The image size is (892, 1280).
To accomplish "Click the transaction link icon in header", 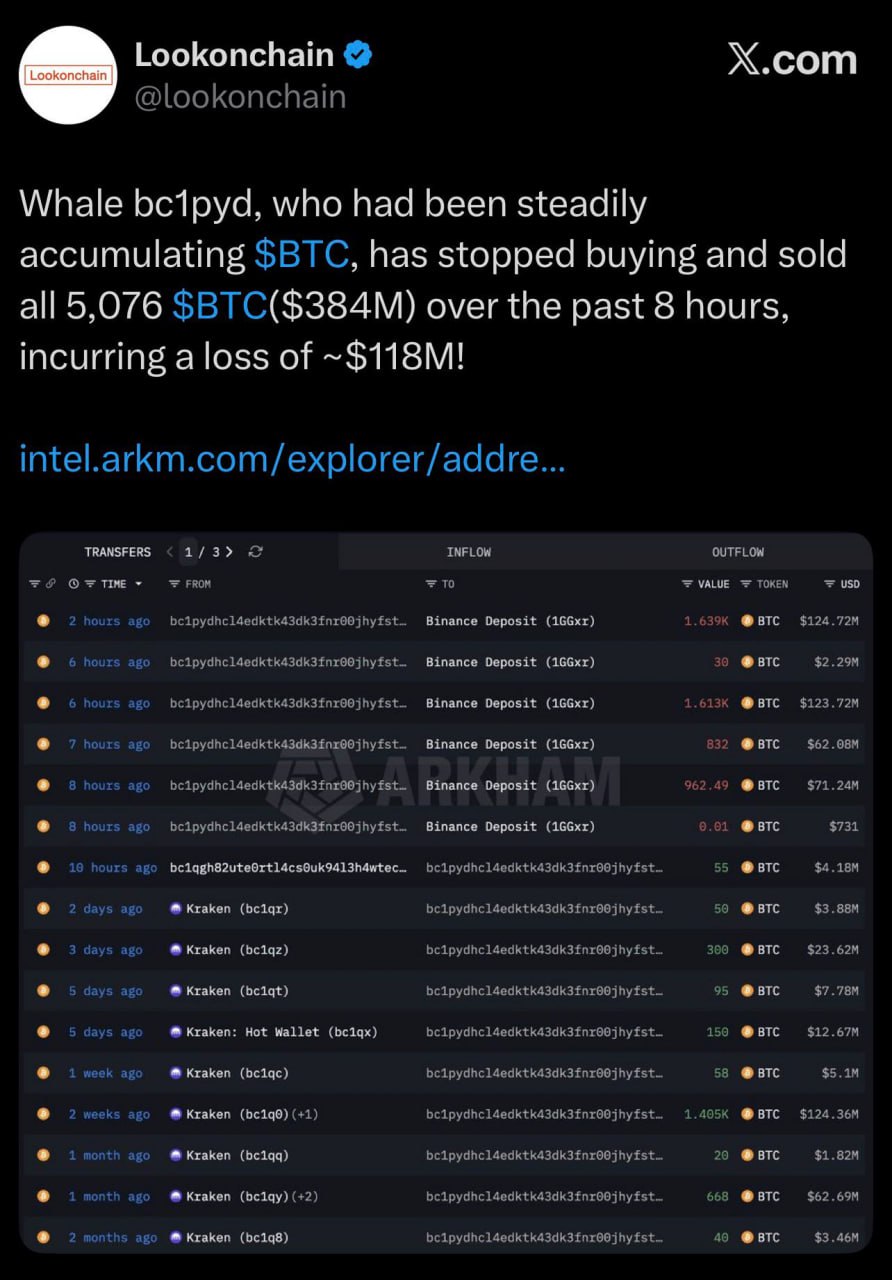I will pyautogui.click(x=50, y=584).
